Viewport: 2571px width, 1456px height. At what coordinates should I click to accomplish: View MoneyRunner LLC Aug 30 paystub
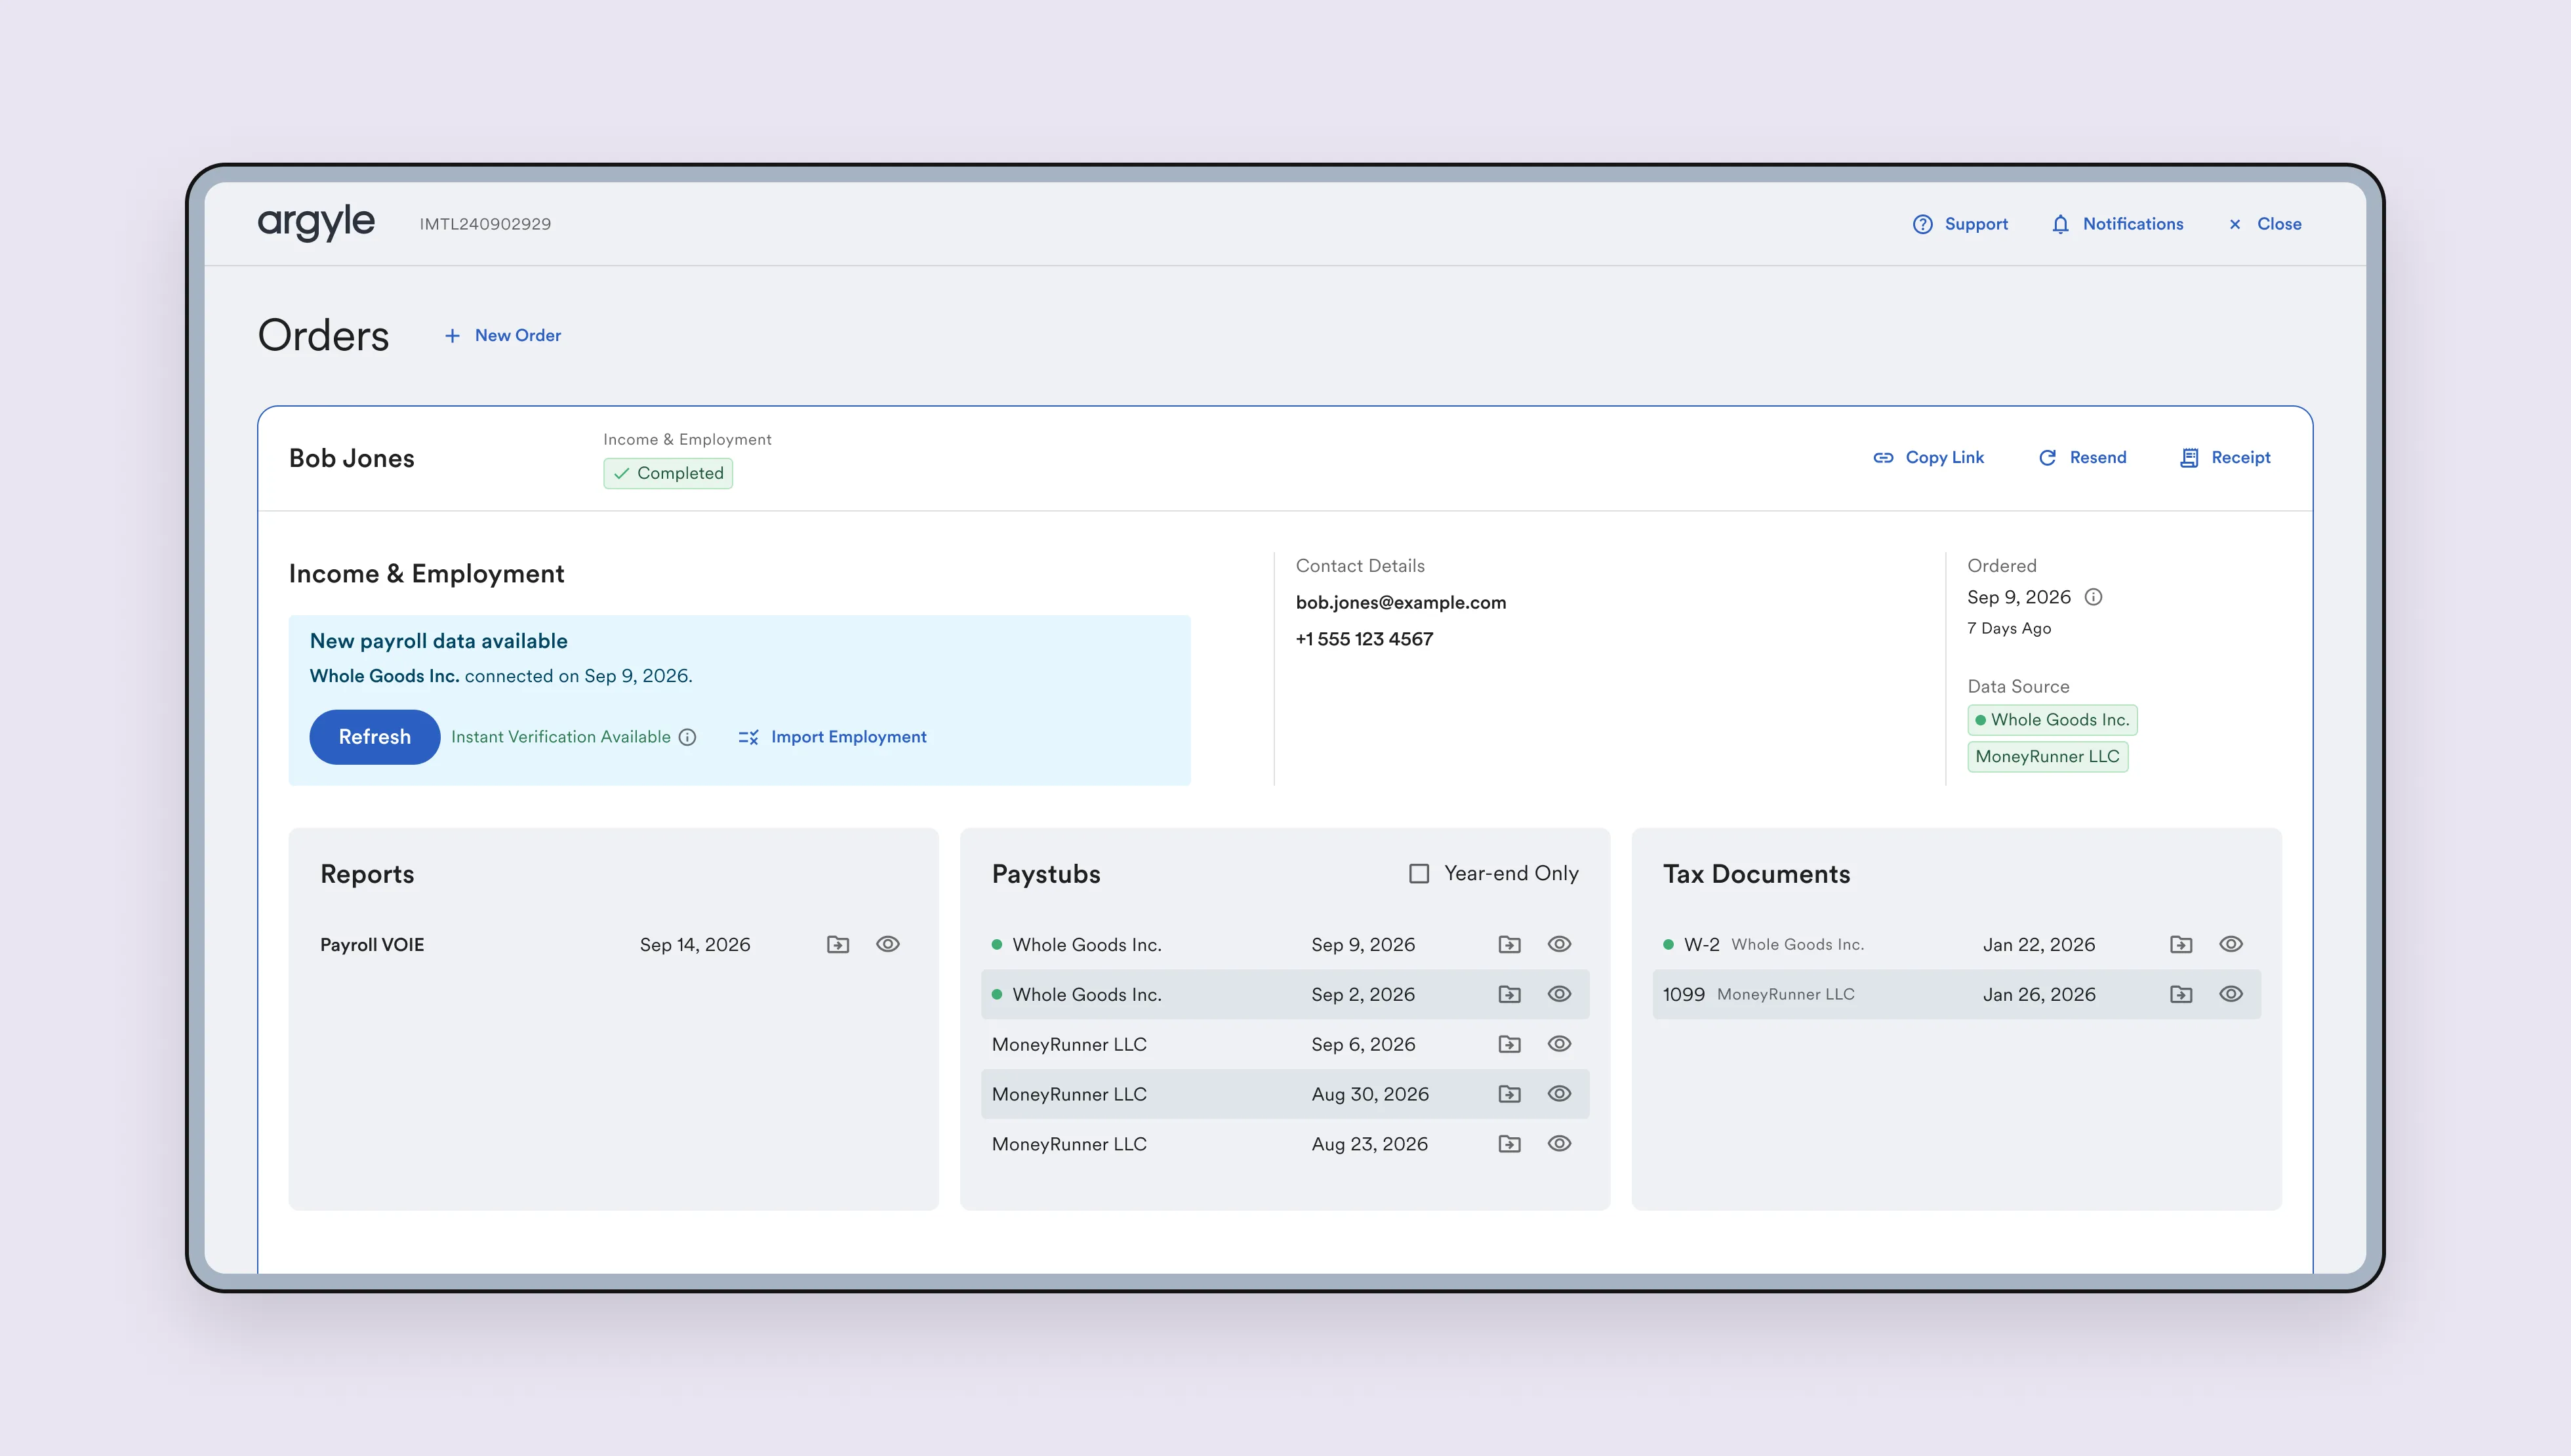coord(1559,1094)
